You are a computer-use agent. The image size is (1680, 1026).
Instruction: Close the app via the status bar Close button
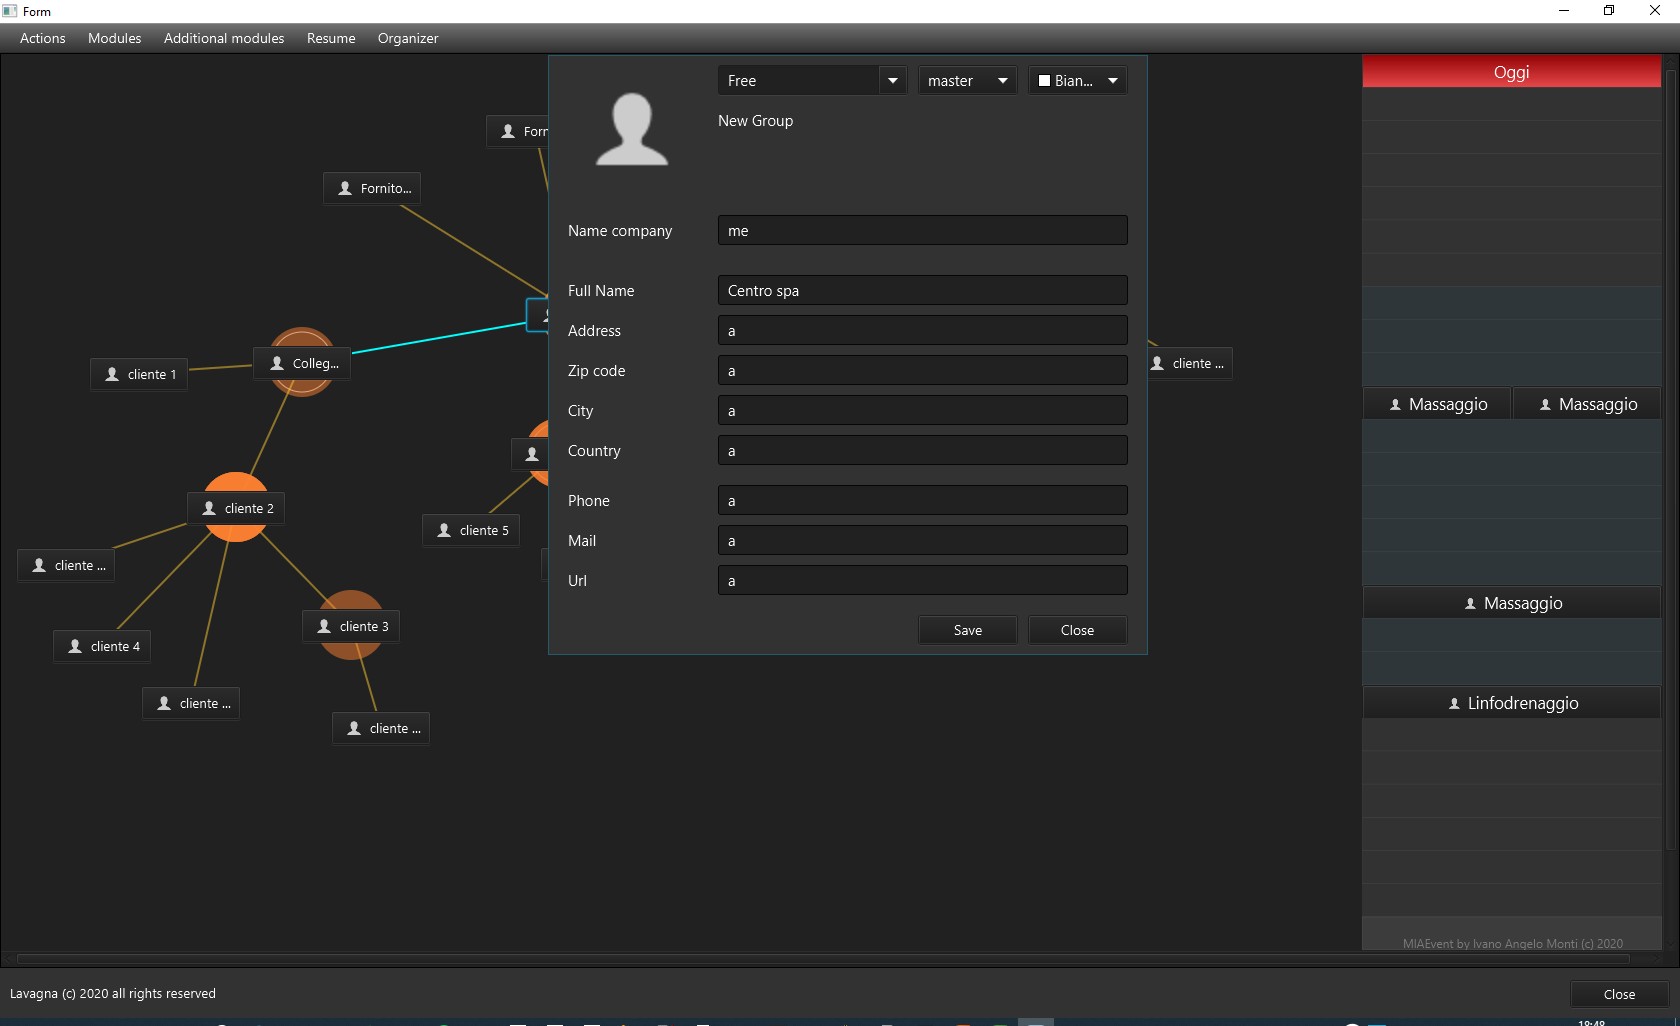pos(1620,994)
